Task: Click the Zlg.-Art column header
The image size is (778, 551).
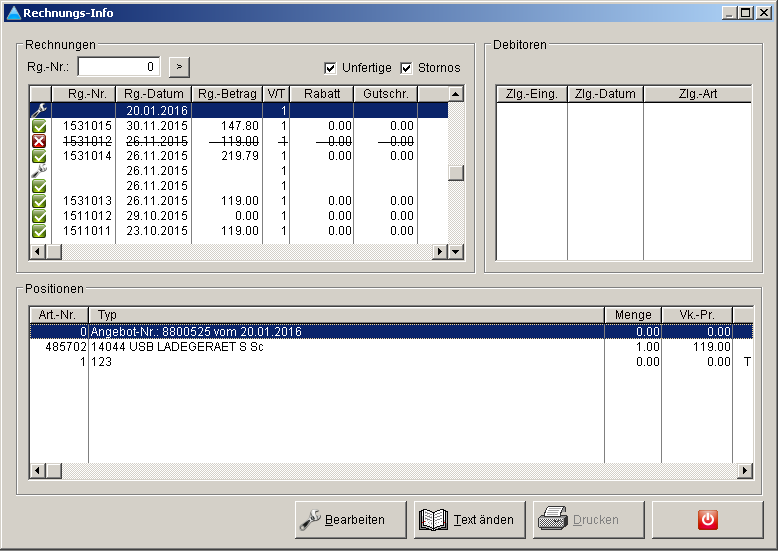Action: [698, 94]
